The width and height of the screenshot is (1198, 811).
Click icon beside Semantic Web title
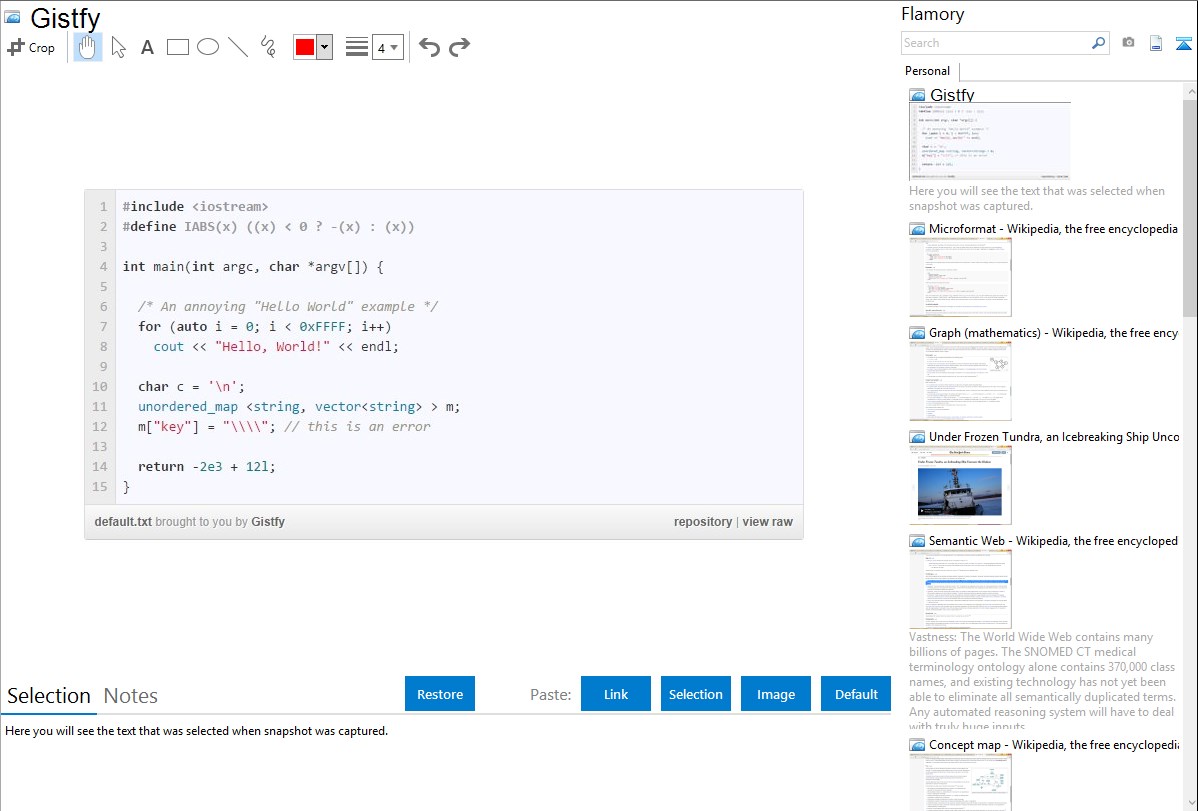click(918, 541)
